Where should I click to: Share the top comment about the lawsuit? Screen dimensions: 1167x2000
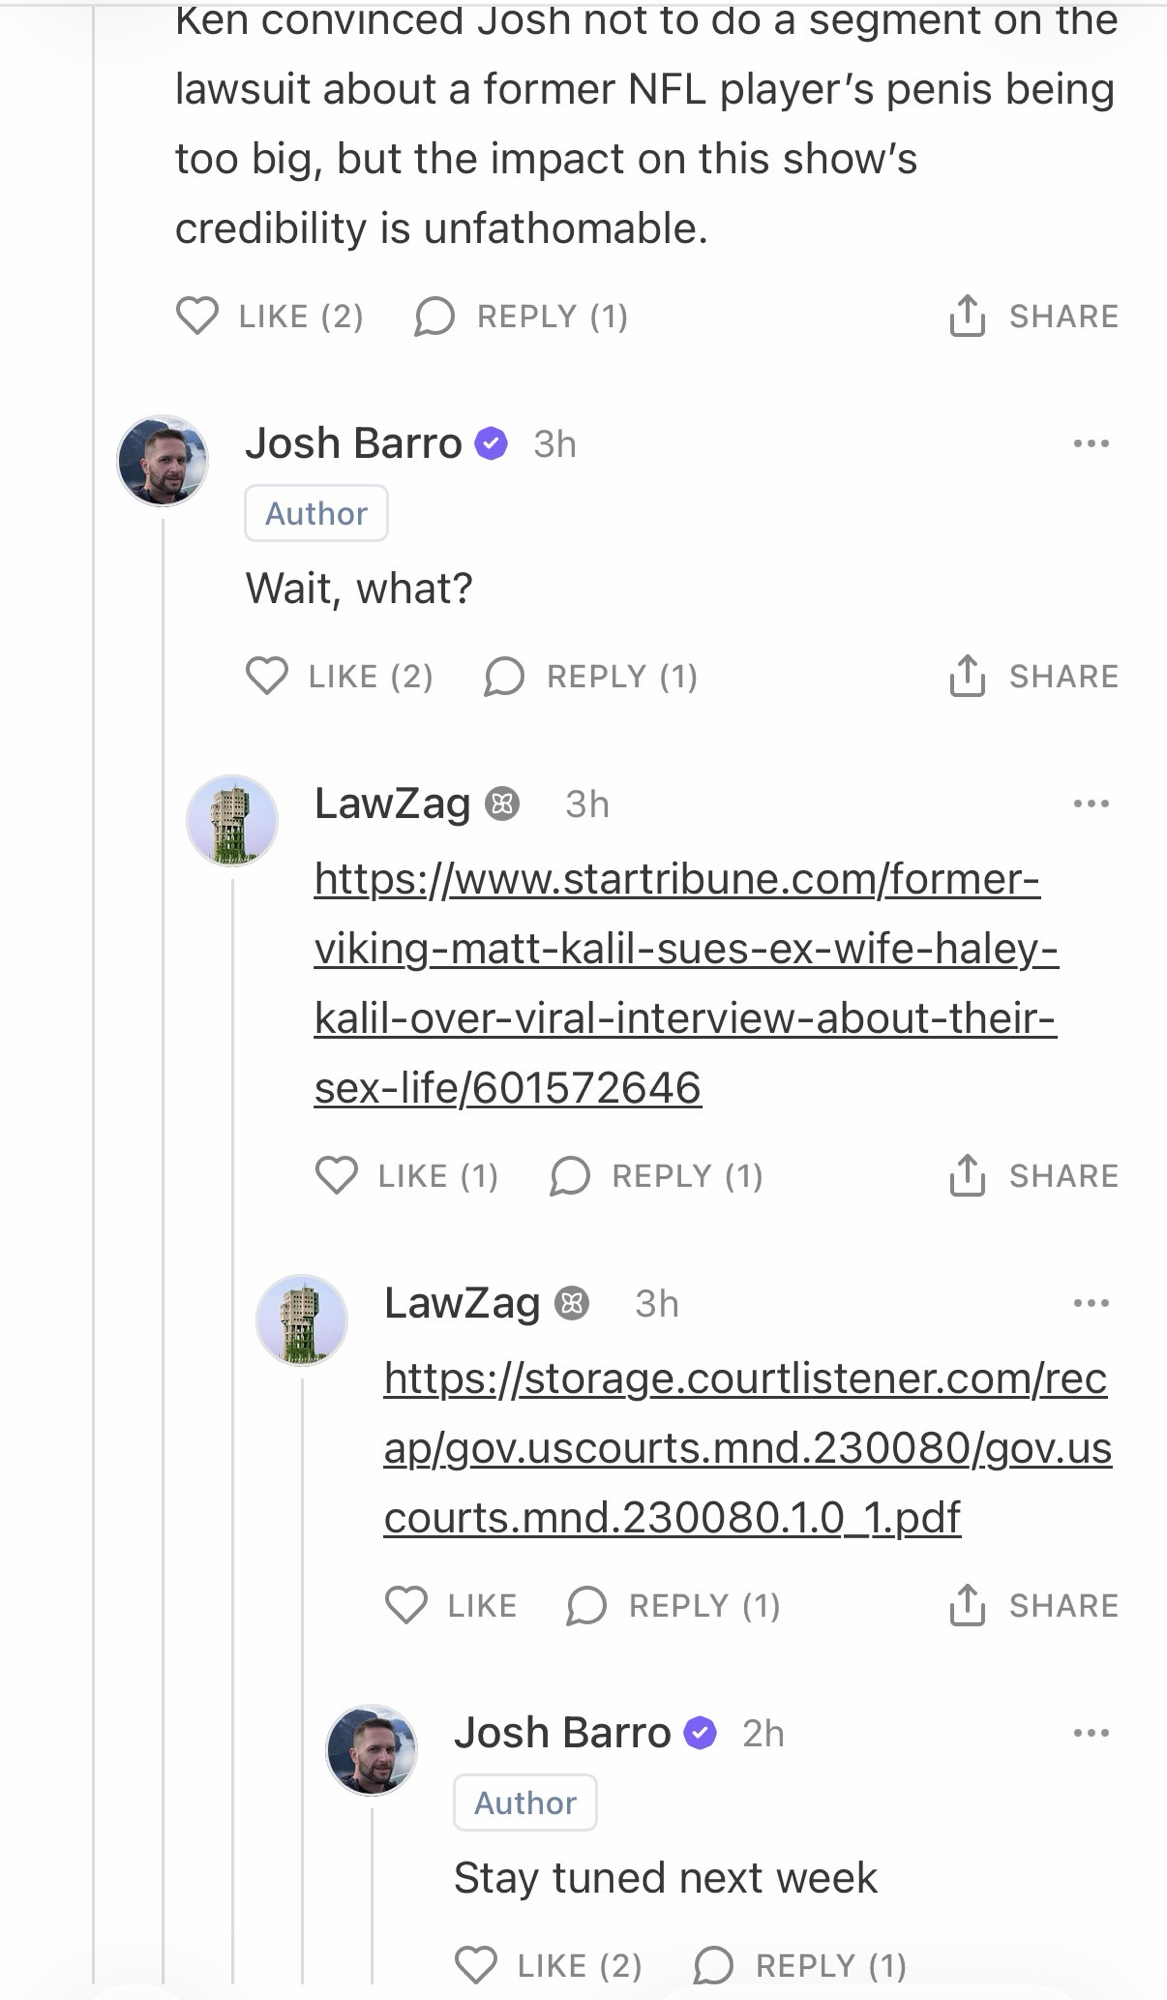[x=1033, y=316]
